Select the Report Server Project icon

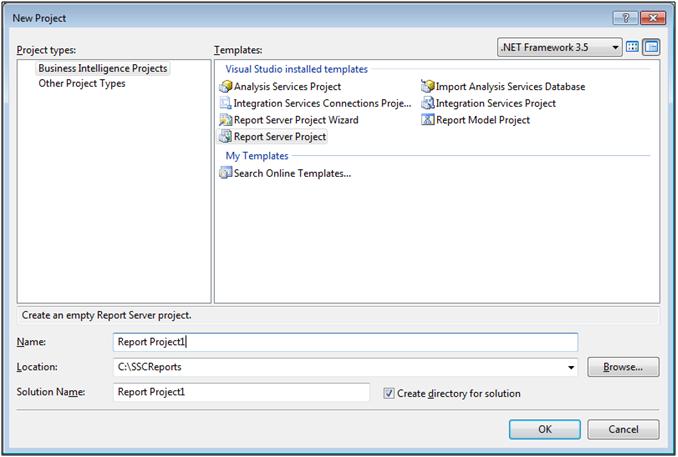225,137
